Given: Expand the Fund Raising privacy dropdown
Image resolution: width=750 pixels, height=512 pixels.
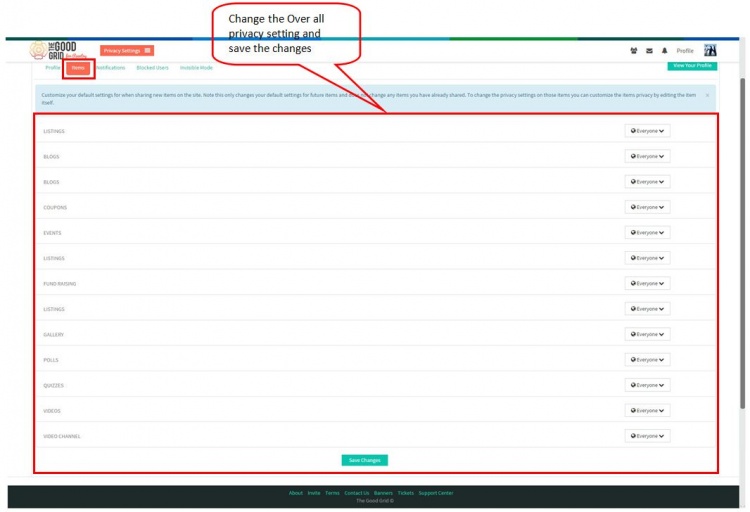Looking at the screenshot, I should [x=647, y=283].
